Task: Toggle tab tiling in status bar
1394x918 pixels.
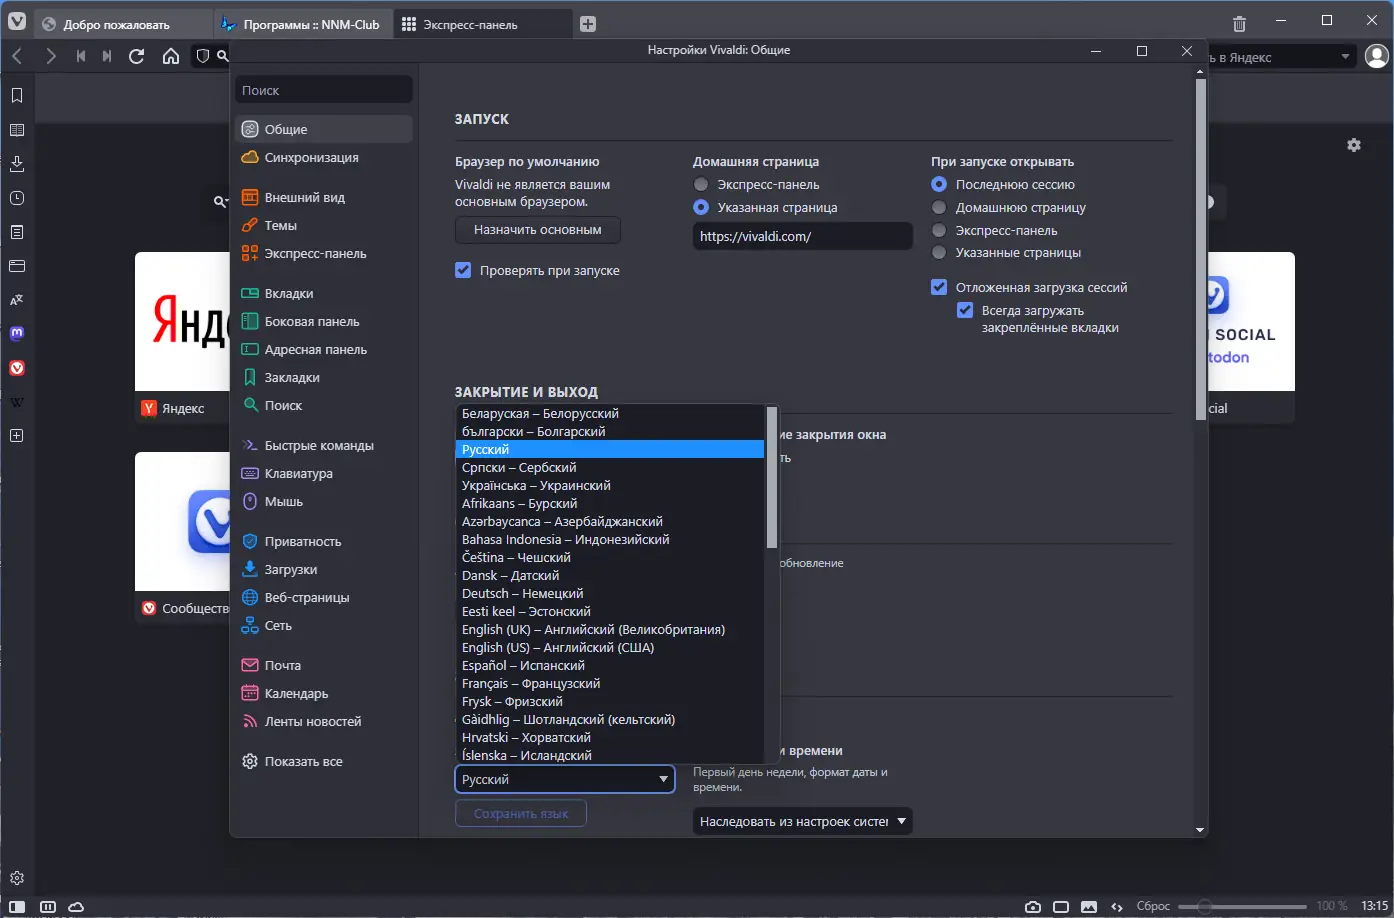Action: pyautogui.click(x=48, y=907)
